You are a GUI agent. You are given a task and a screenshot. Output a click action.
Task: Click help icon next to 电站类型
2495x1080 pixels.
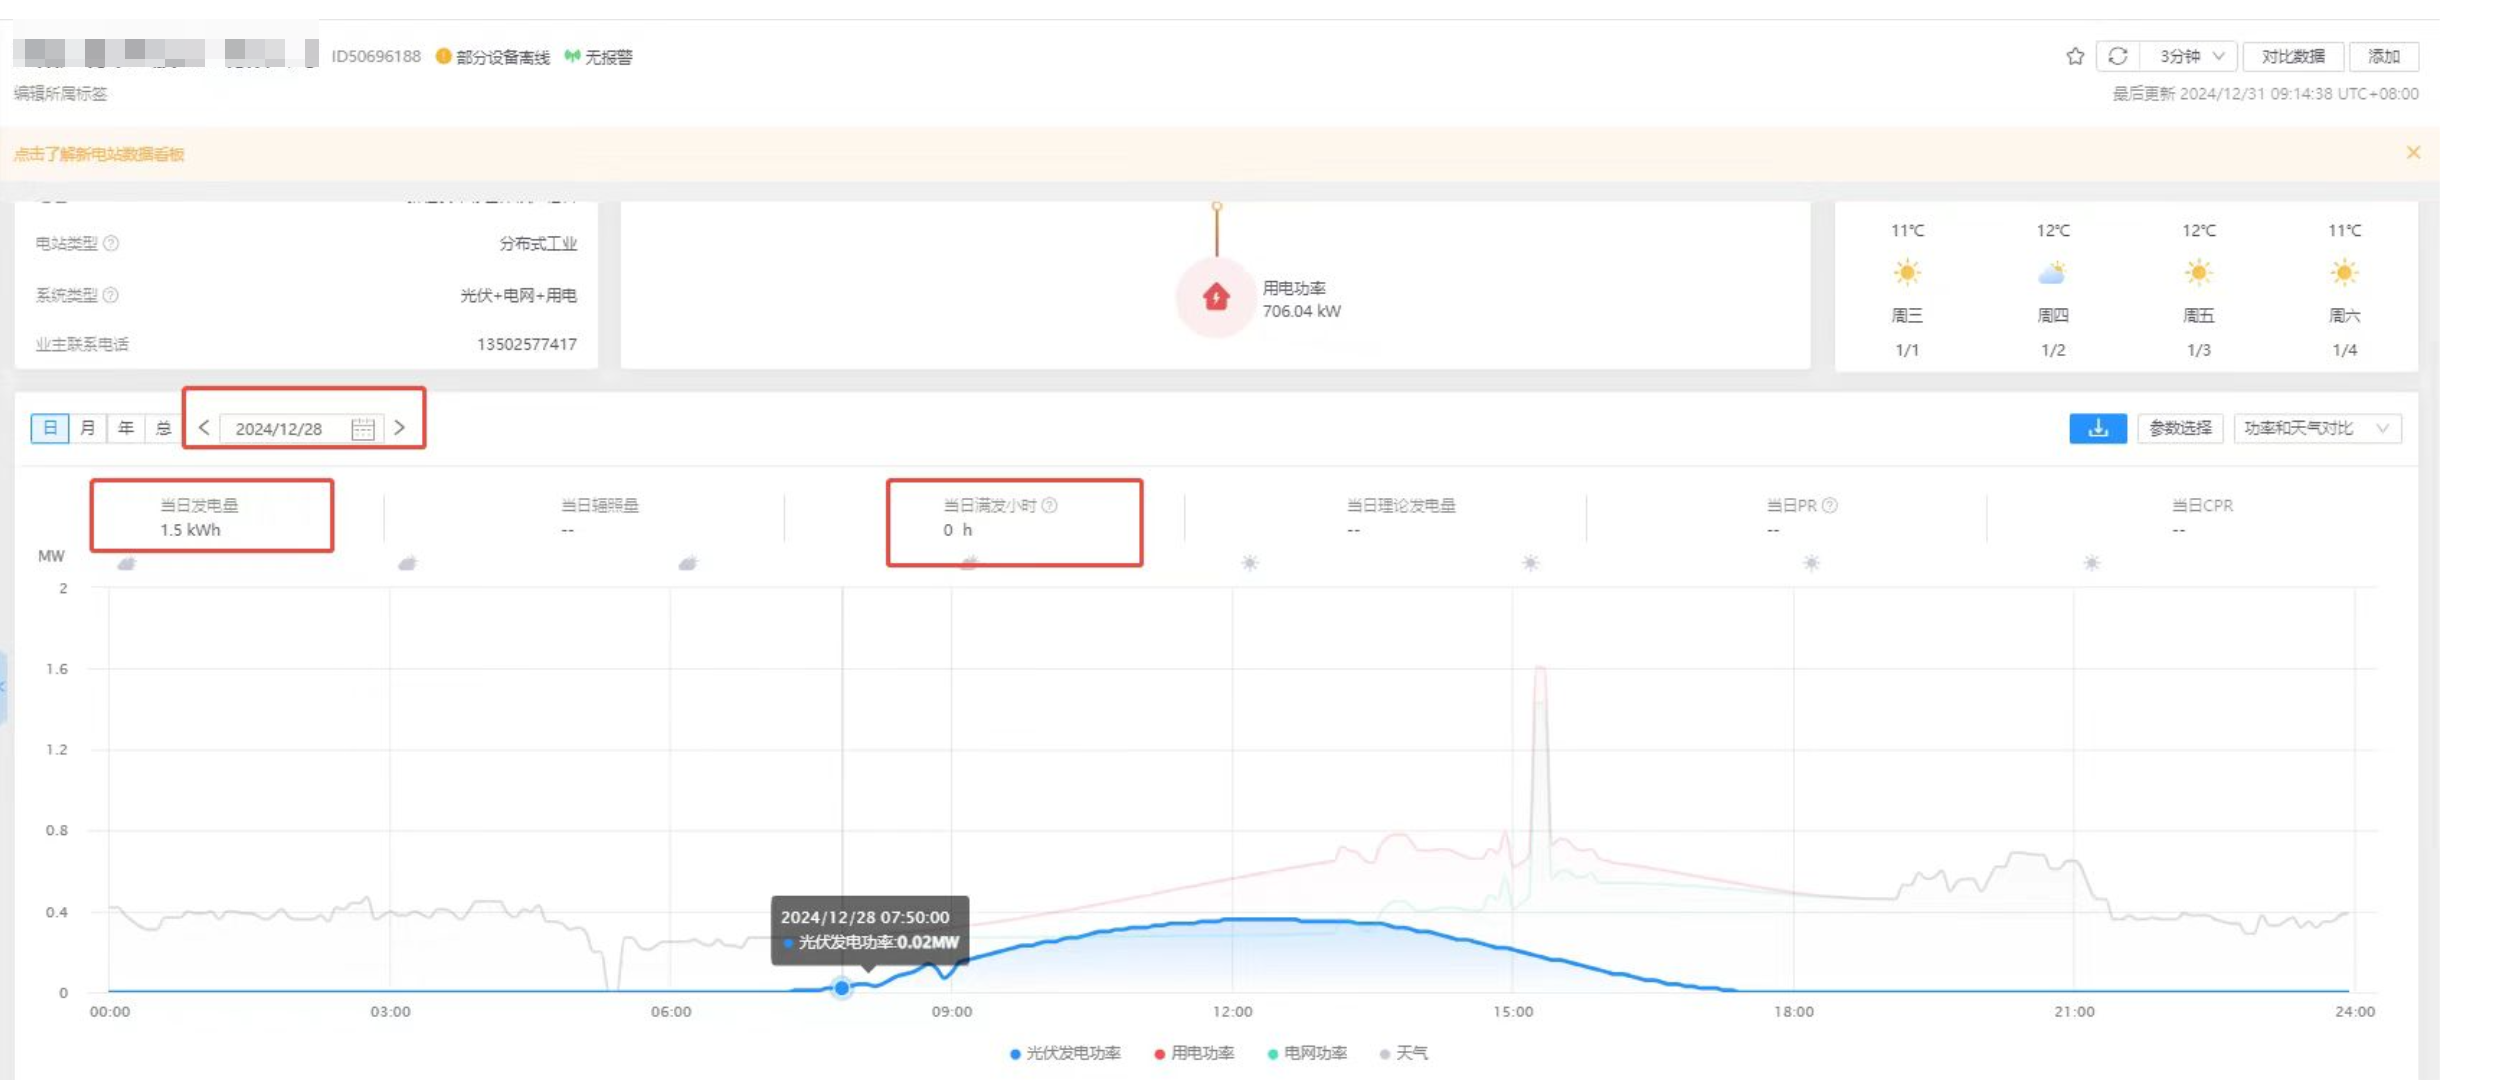(x=112, y=243)
